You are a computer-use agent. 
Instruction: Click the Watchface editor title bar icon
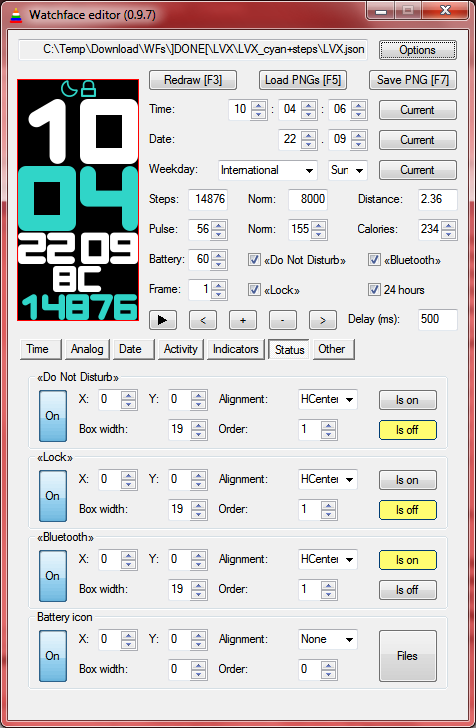tap(16, 15)
